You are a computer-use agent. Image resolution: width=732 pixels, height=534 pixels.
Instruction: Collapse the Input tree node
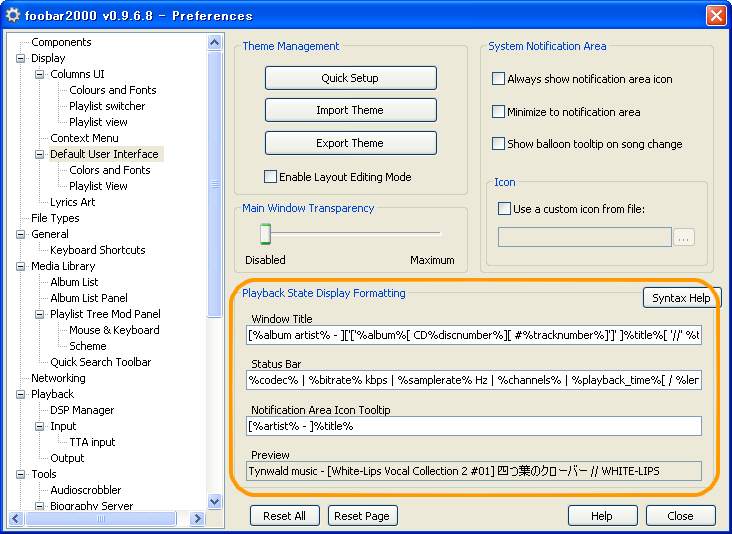[40, 426]
